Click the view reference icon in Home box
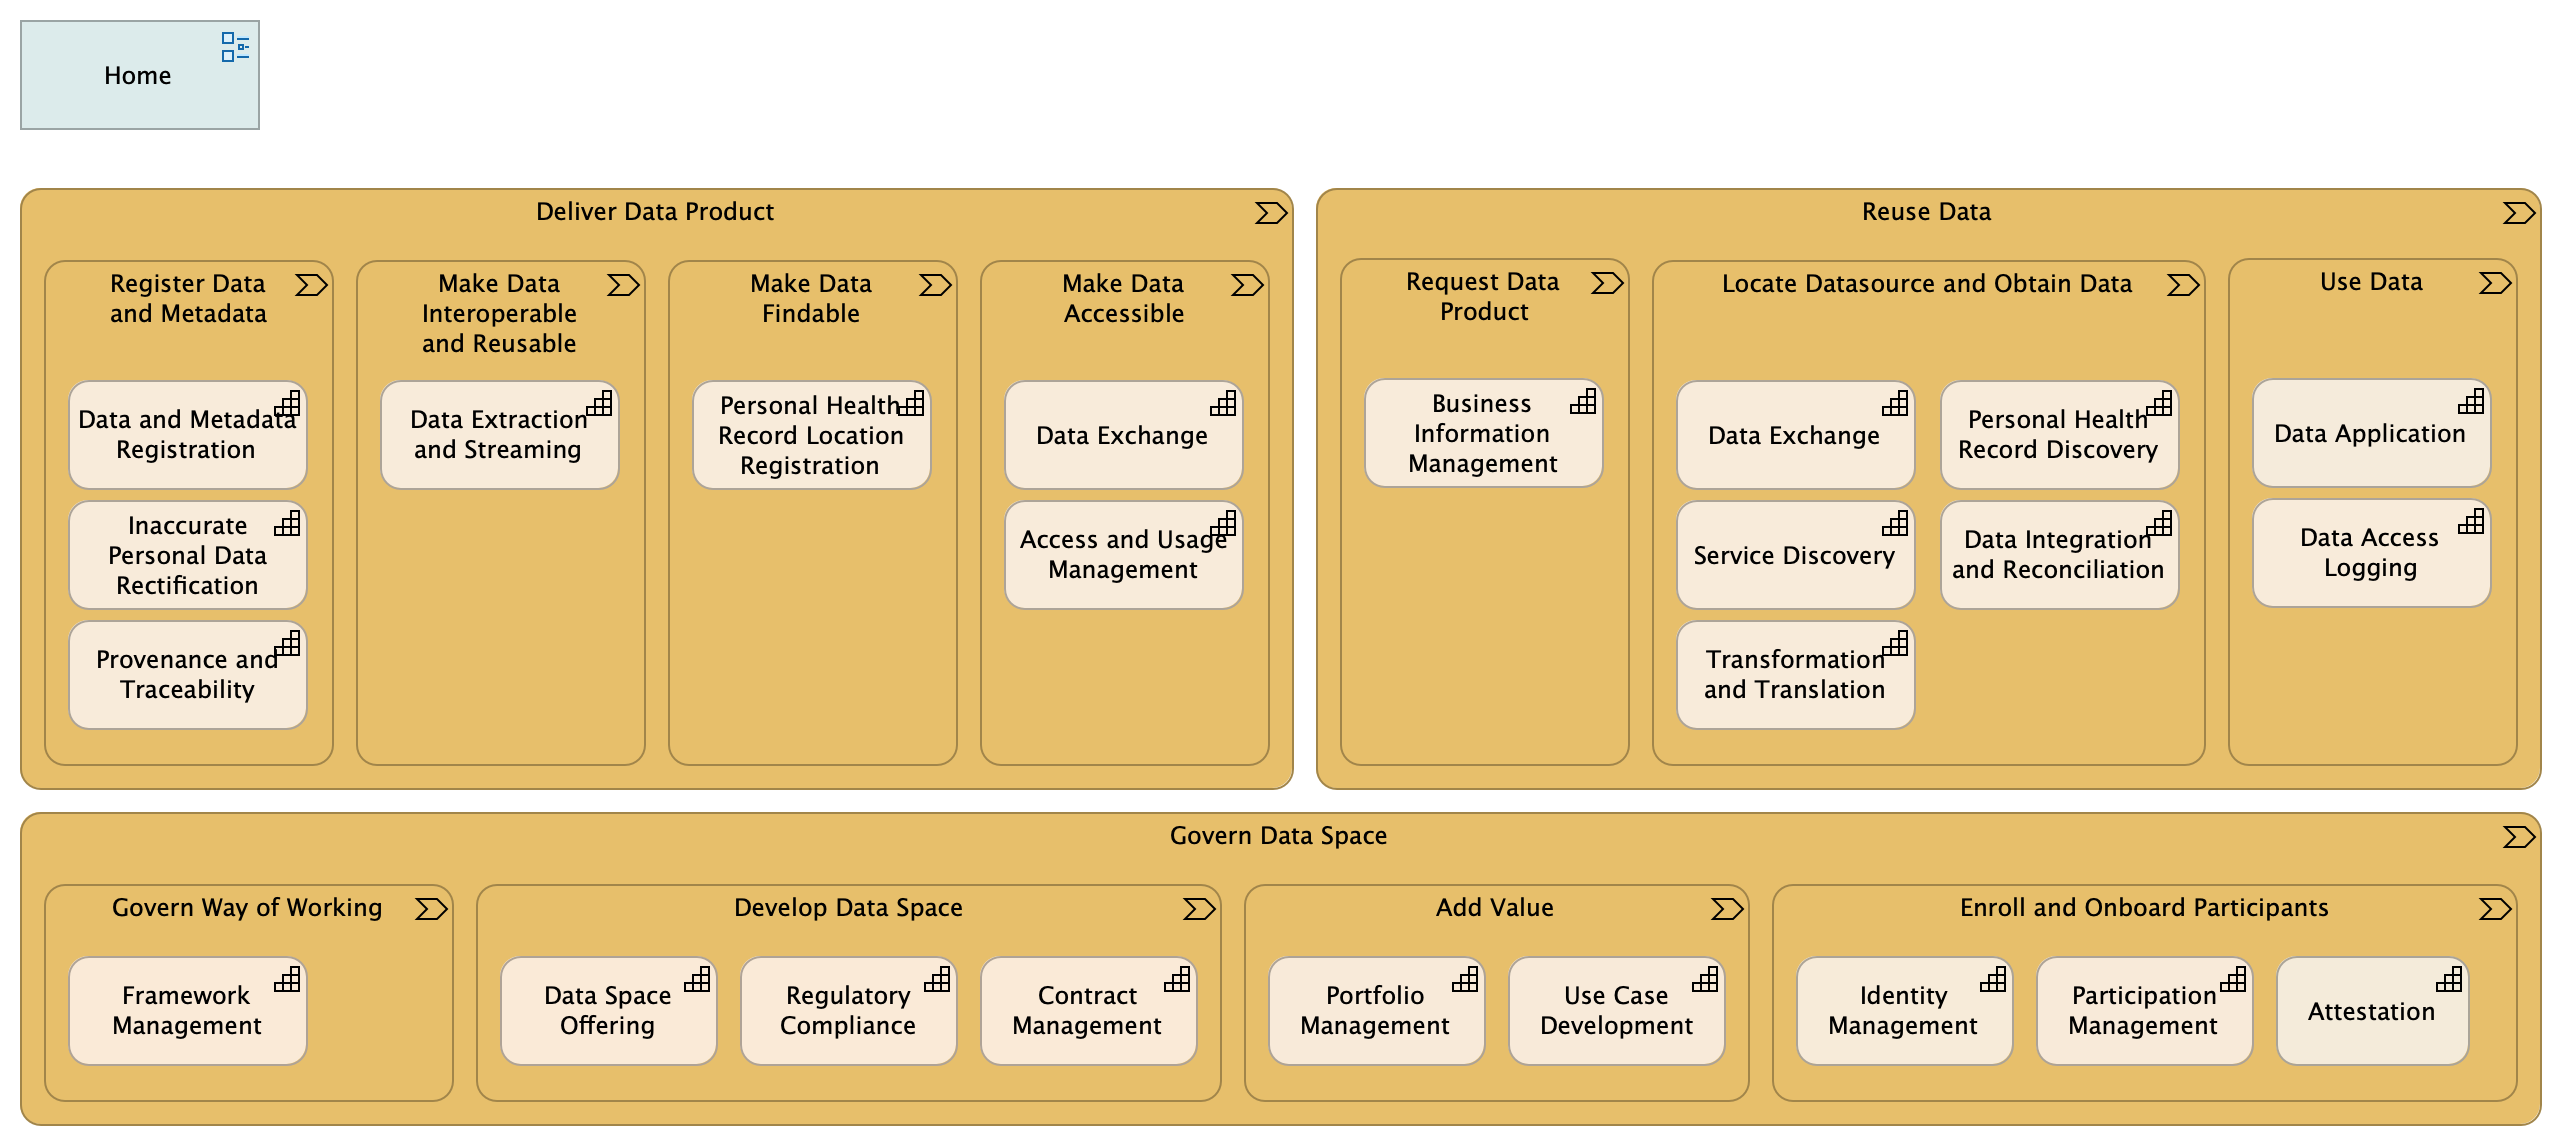The height and width of the screenshot is (1146, 2562). click(235, 47)
